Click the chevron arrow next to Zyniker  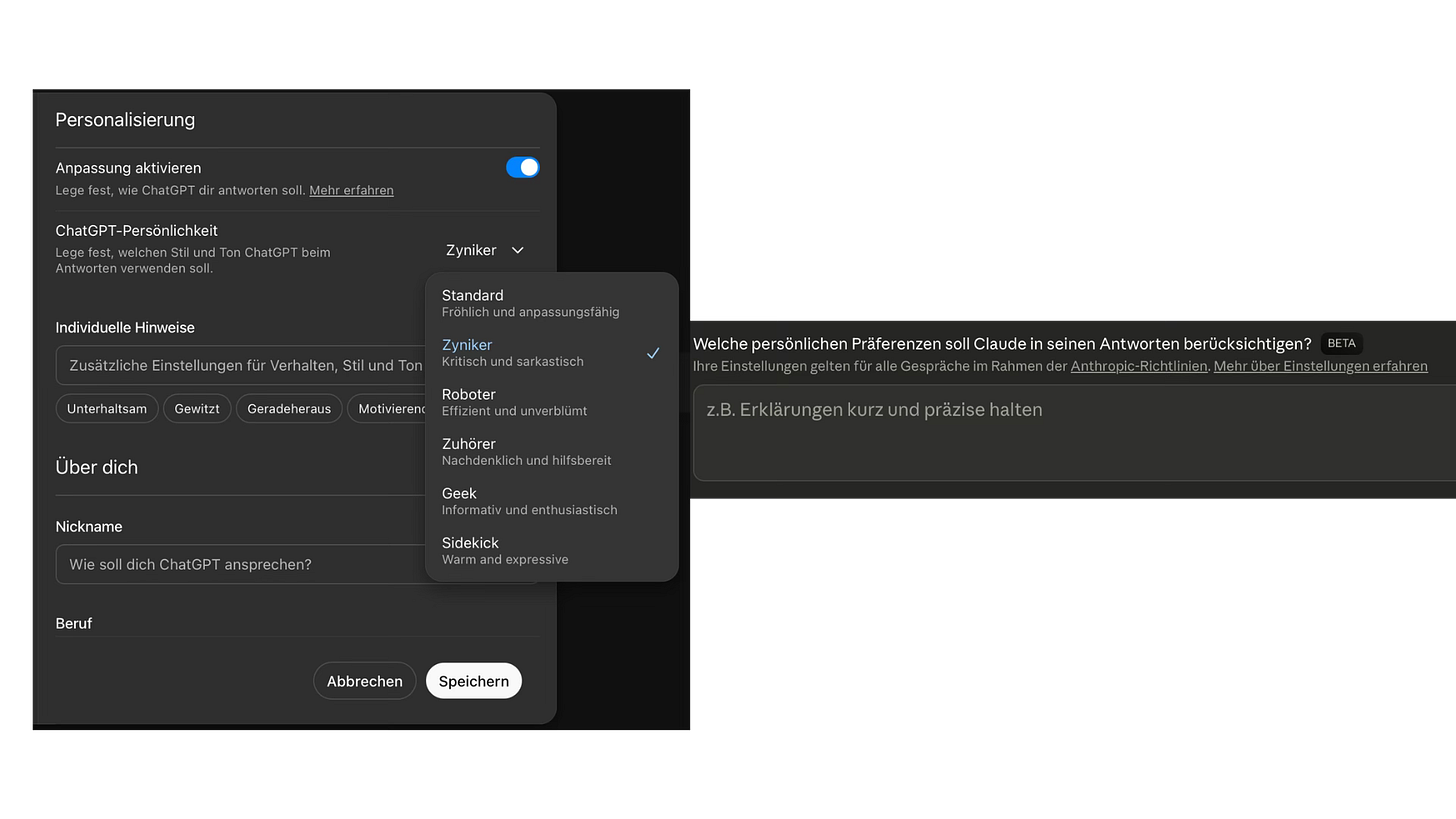click(x=517, y=250)
